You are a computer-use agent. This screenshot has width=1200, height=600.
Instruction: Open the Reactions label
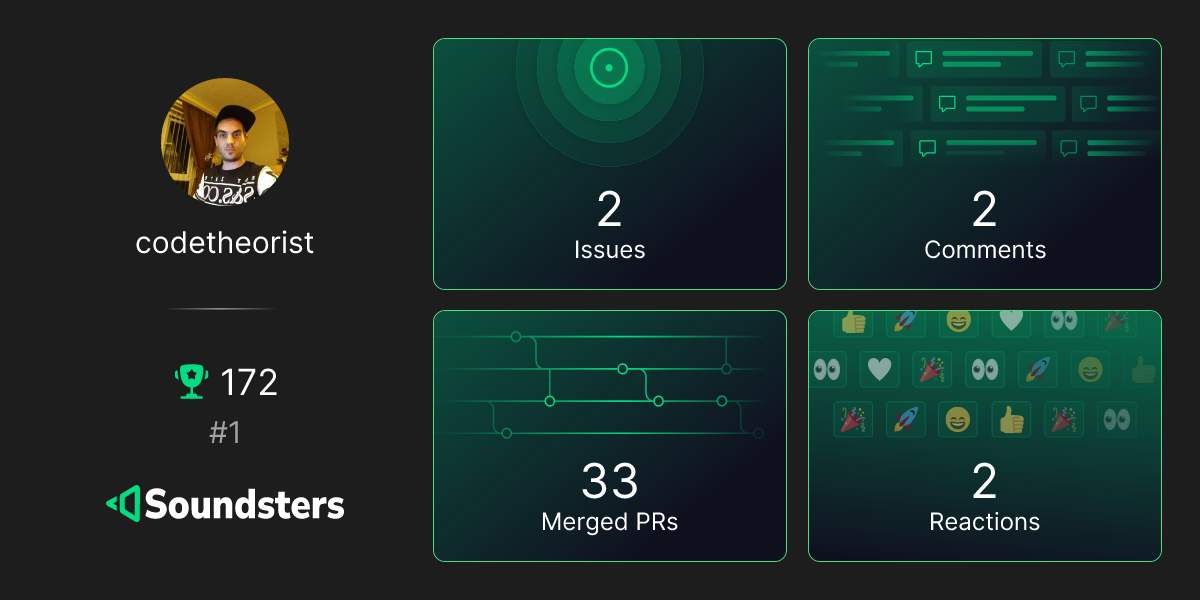tap(984, 522)
